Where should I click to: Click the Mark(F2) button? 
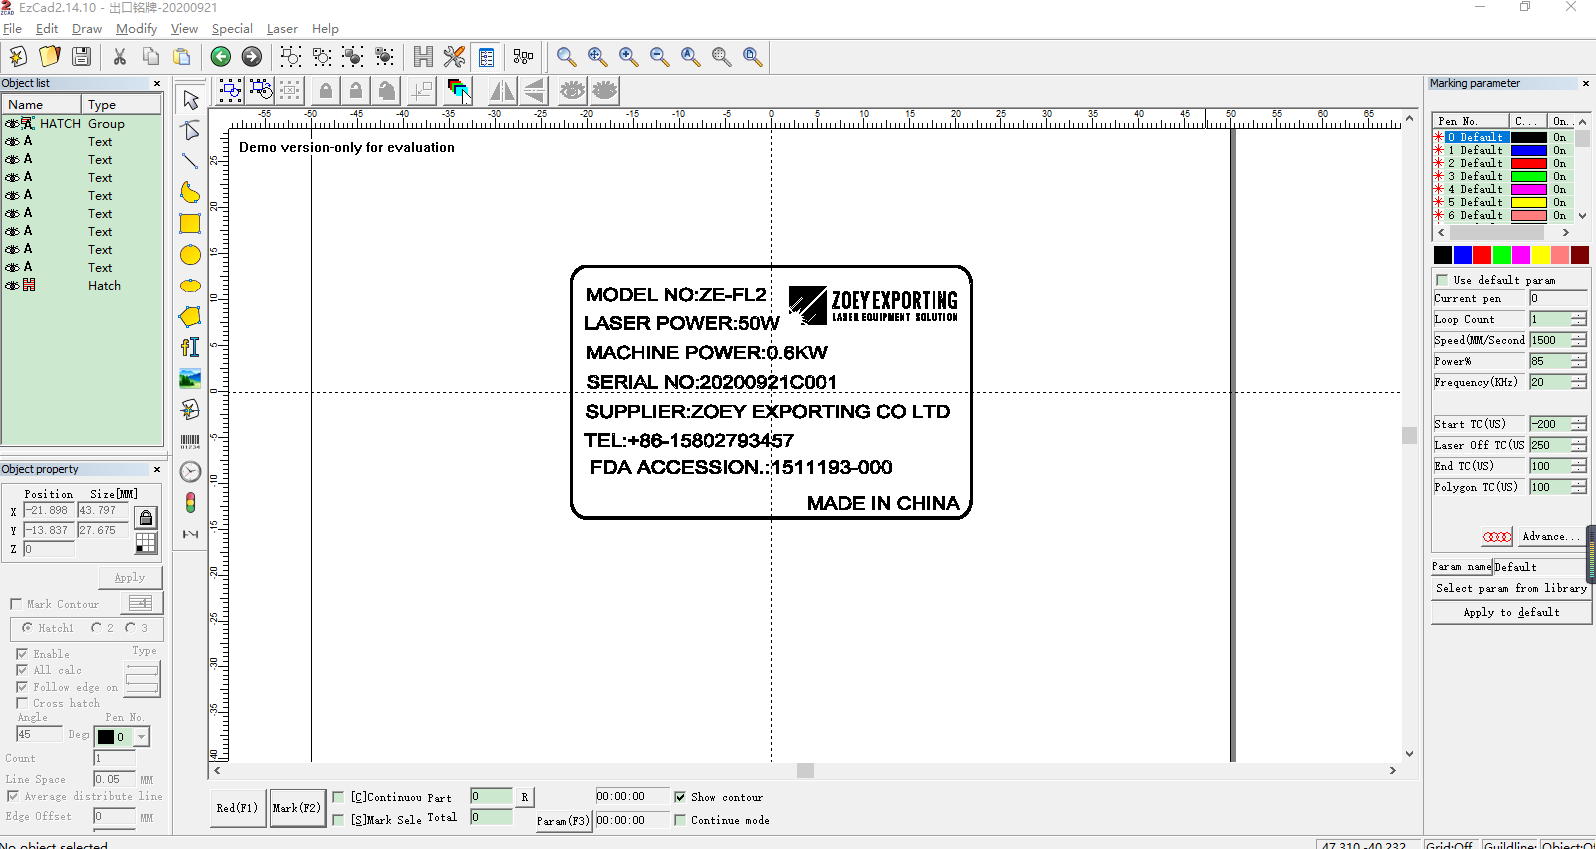[297, 808]
